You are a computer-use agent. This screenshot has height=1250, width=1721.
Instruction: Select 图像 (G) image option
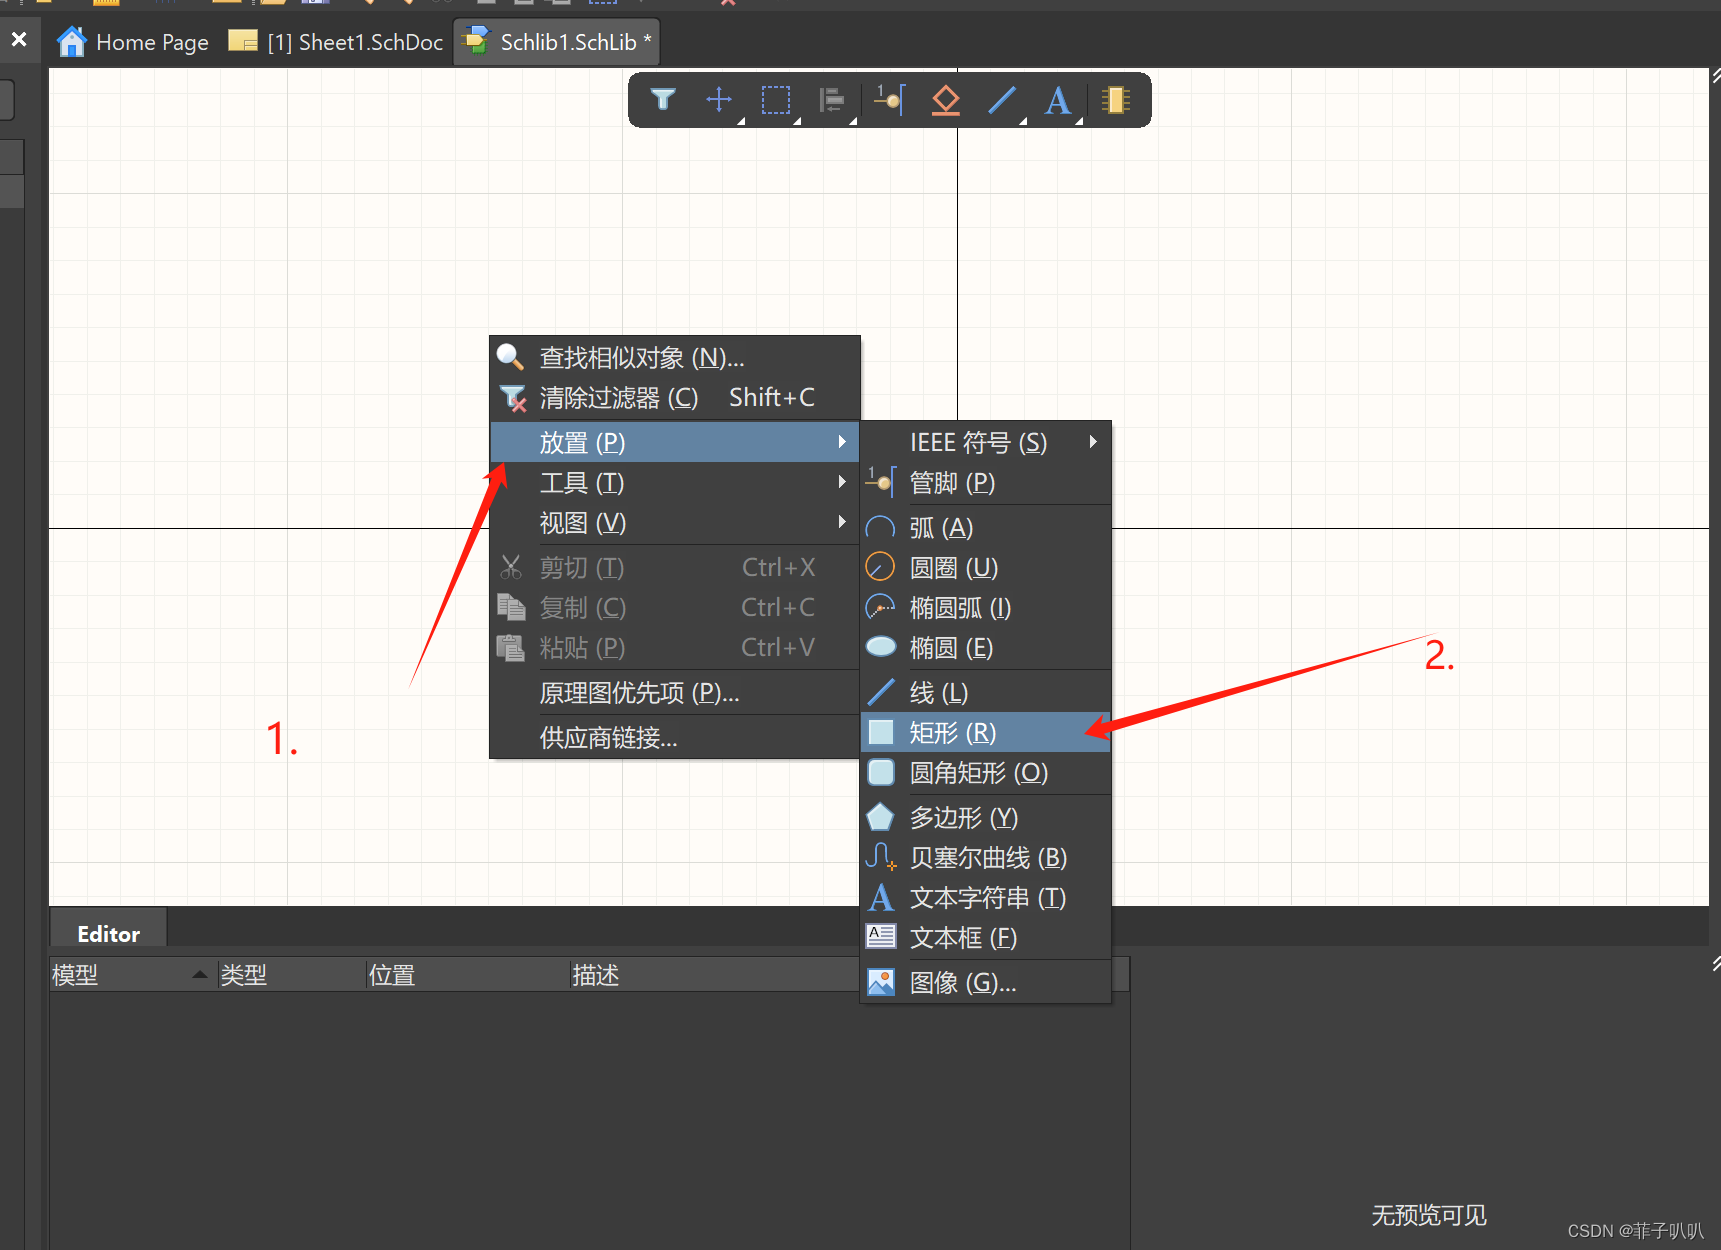pos(986,982)
